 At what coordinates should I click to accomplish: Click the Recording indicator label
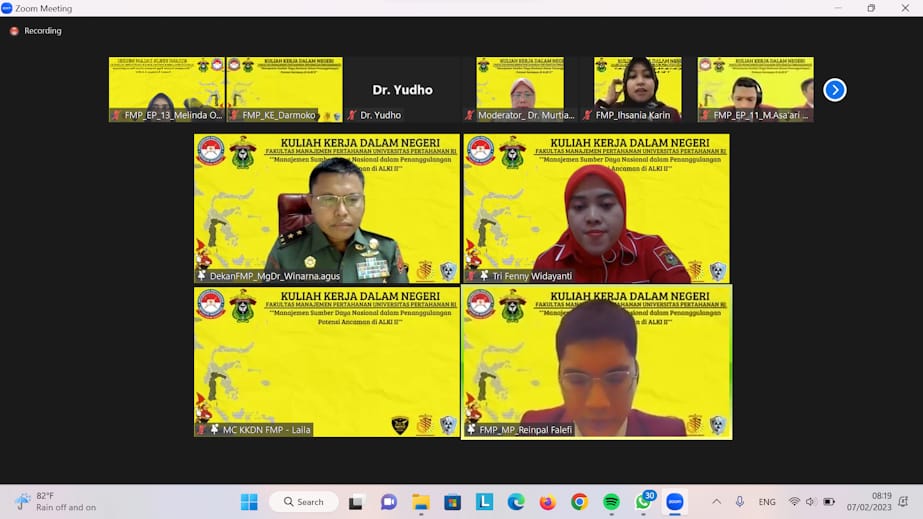click(x=42, y=31)
